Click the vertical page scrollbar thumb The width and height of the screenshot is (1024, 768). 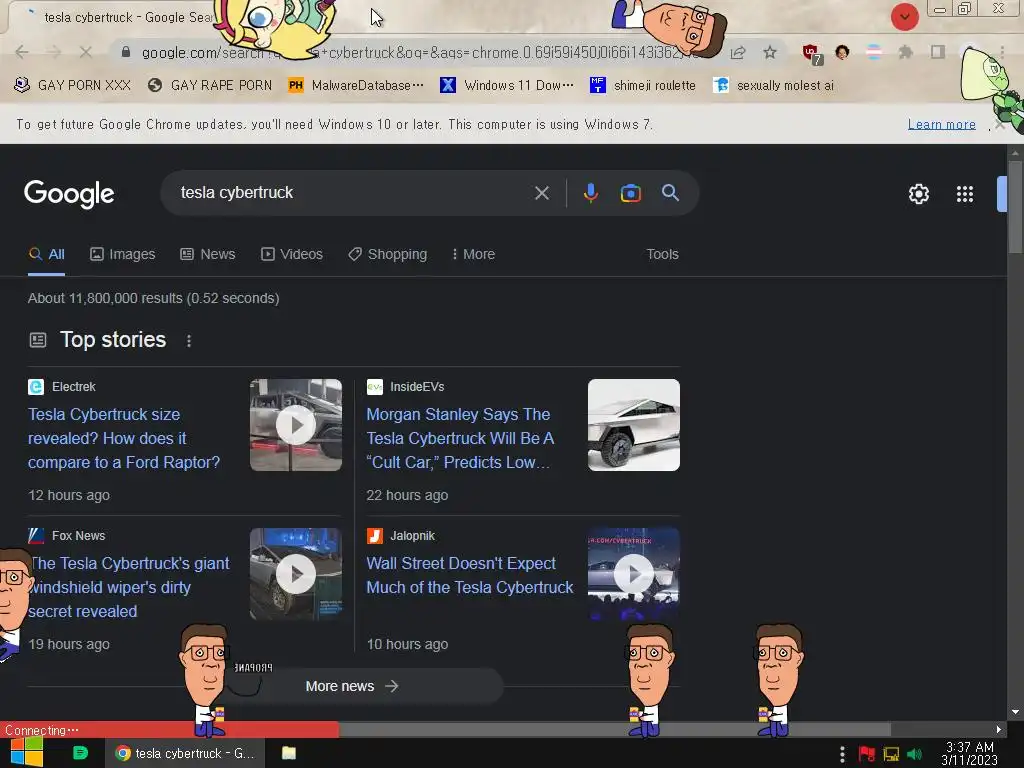[x=1014, y=206]
